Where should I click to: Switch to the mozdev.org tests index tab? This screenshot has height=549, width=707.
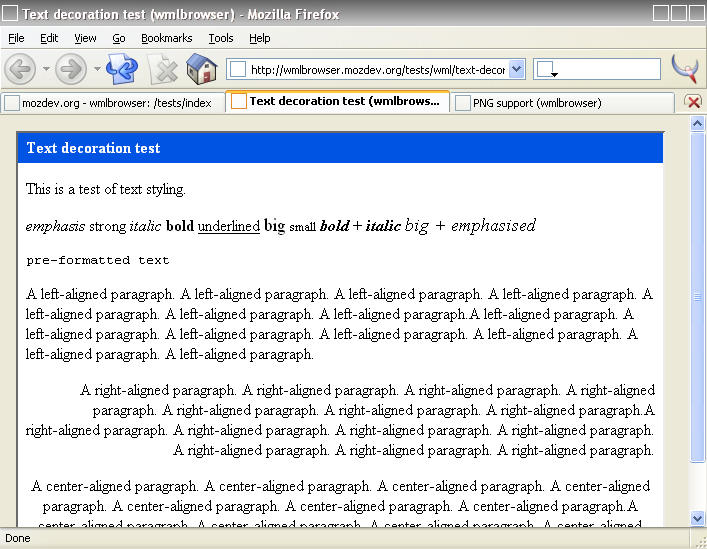click(x=115, y=102)
